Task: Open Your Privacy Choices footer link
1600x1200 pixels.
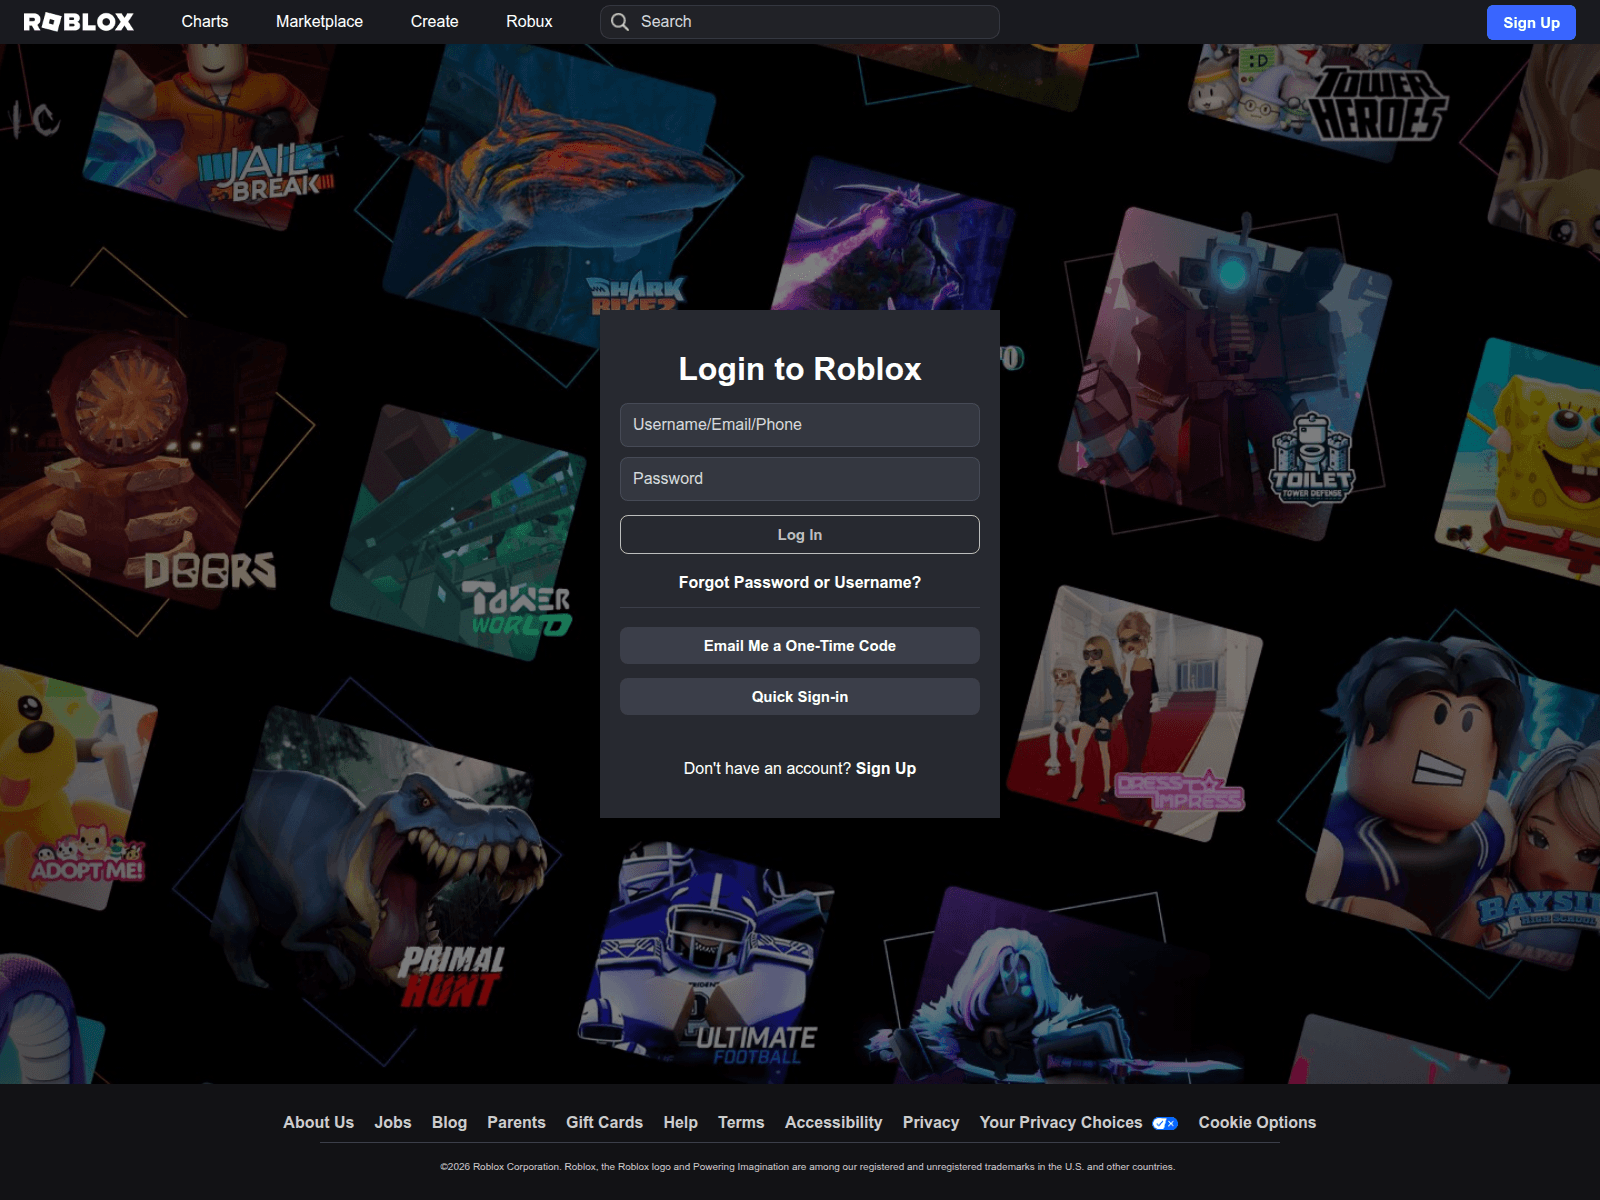Action: click(1061, 1122)
